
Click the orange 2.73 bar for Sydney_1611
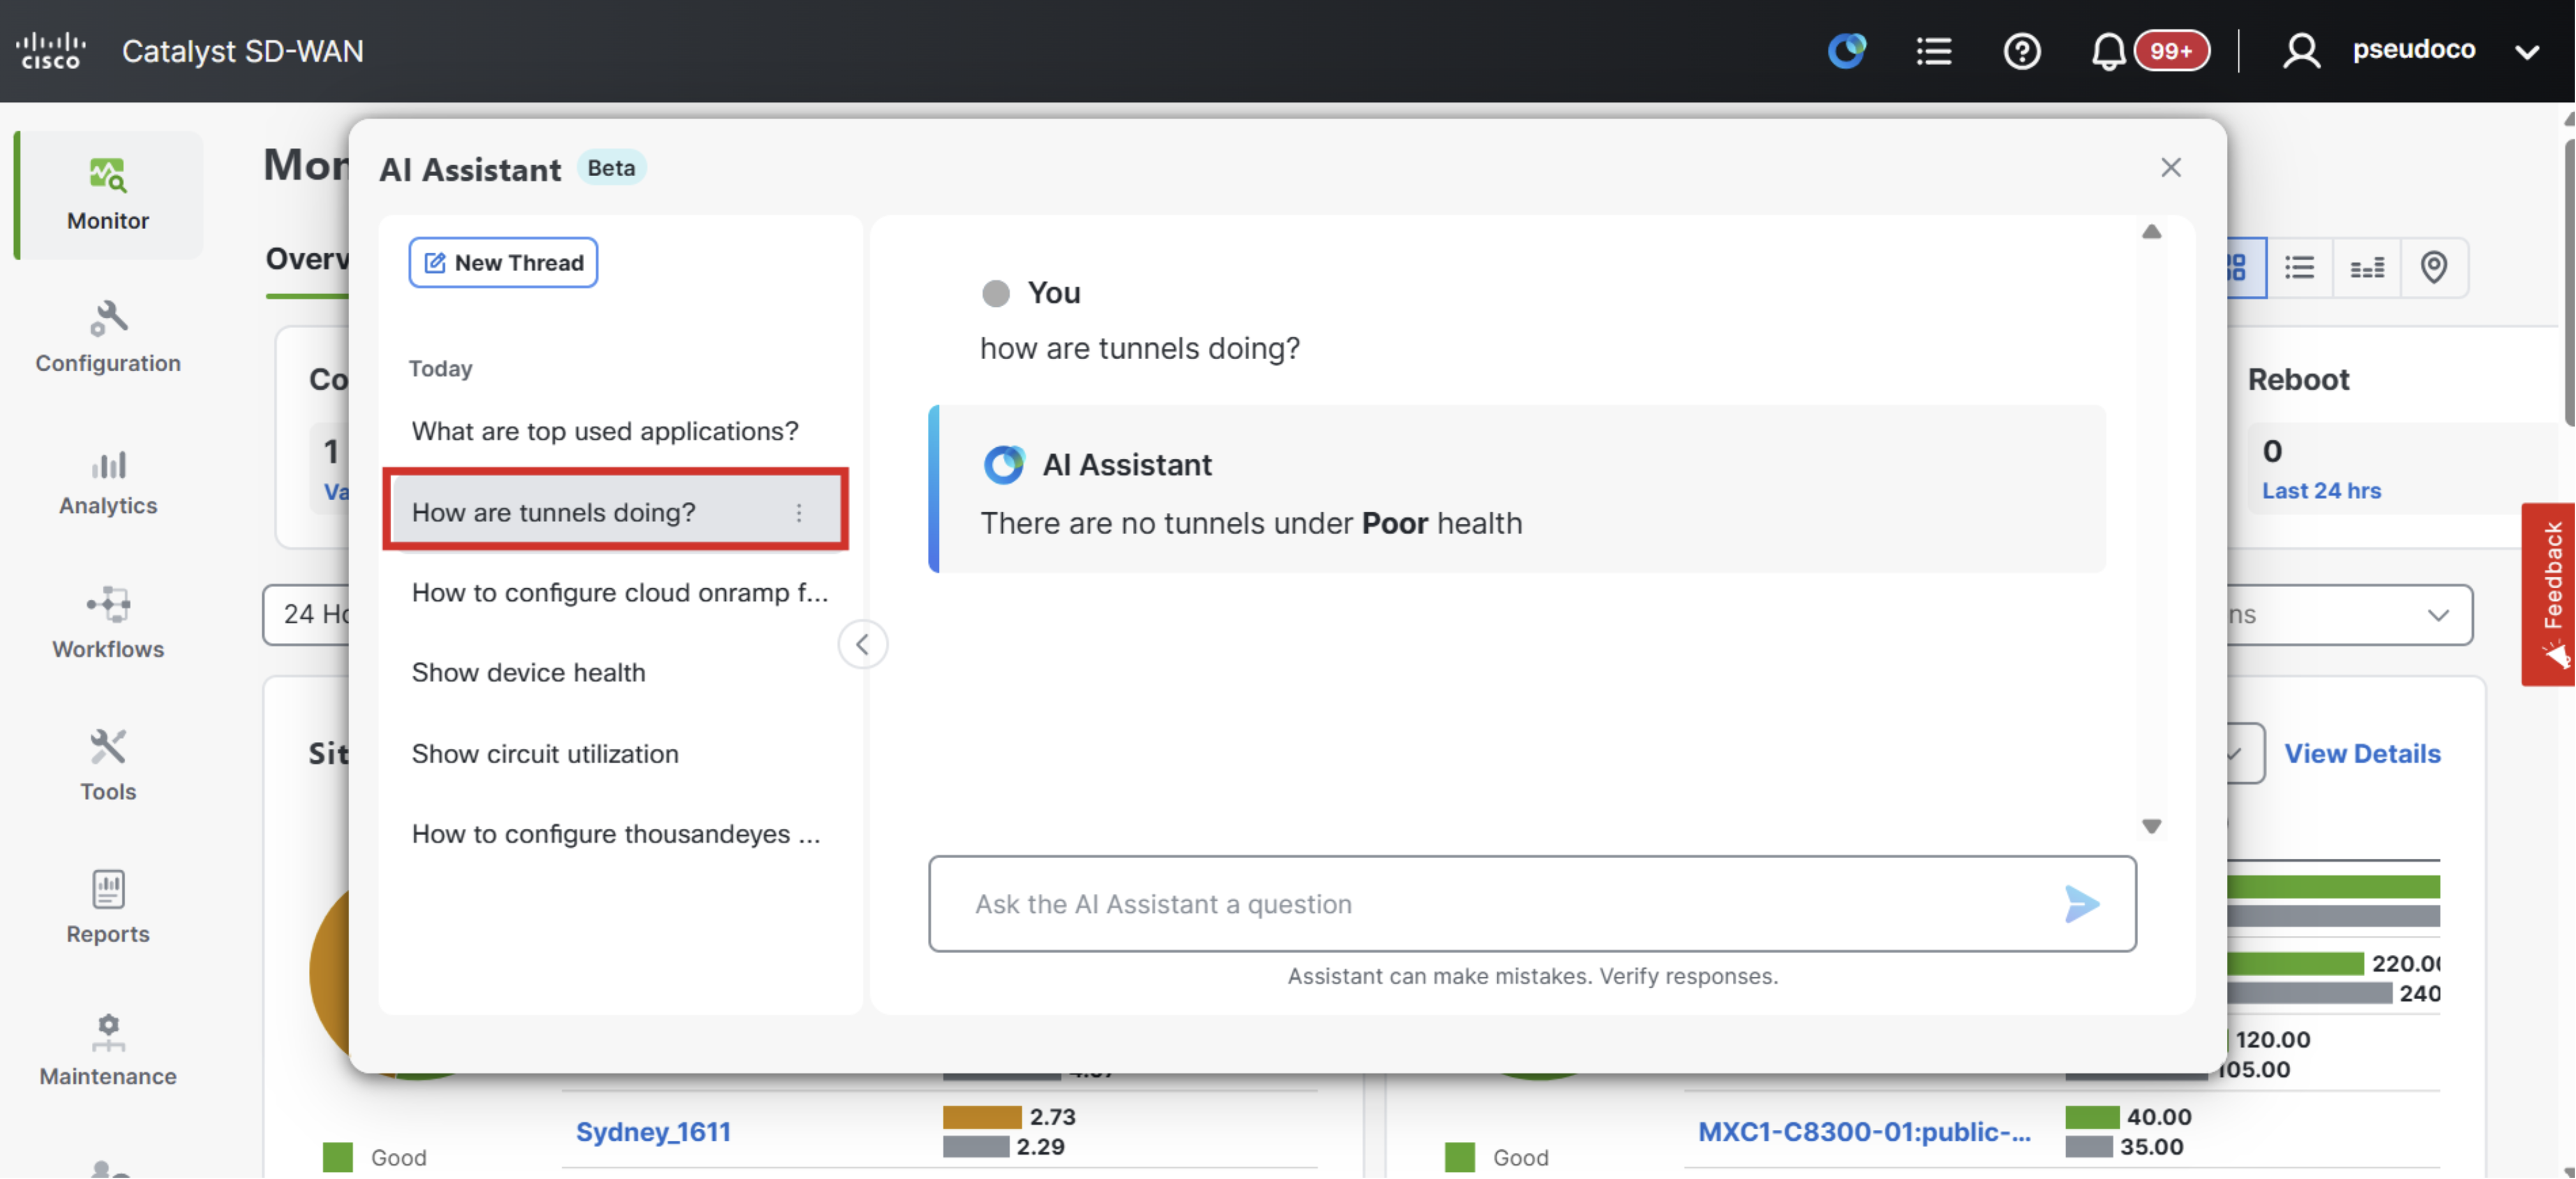[x=981, y=1116]
